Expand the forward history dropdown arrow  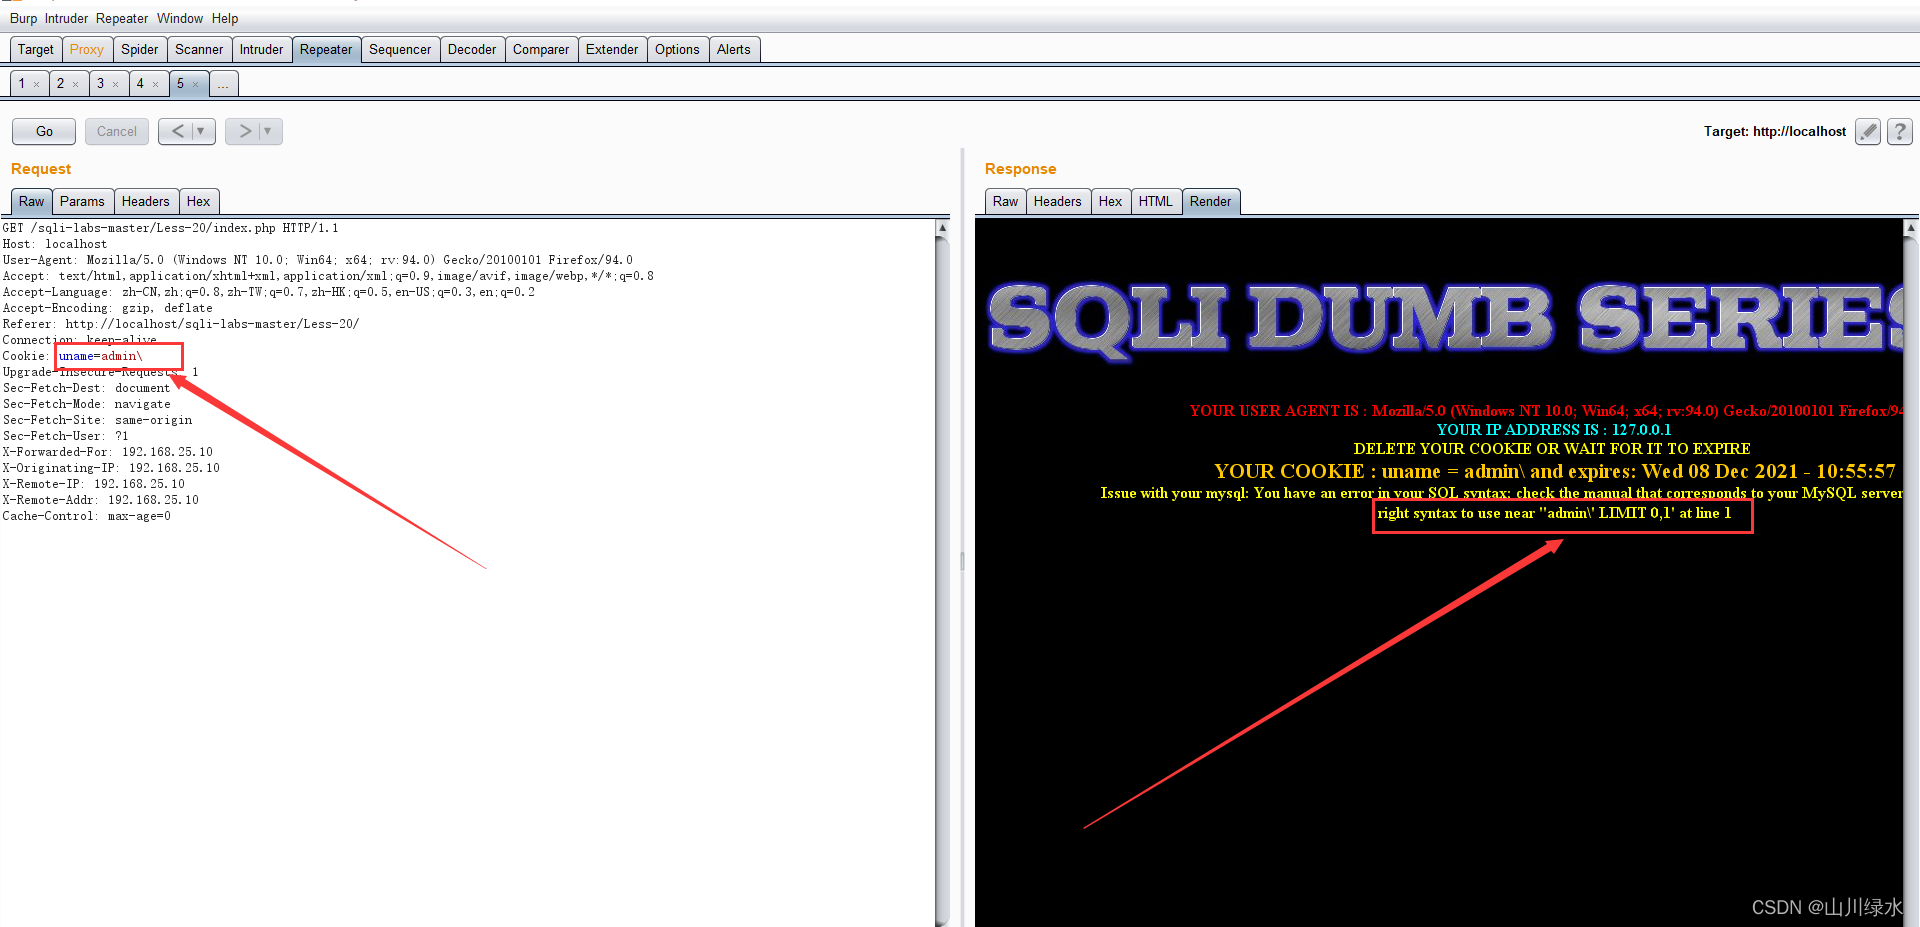click(x=269, y=131)
